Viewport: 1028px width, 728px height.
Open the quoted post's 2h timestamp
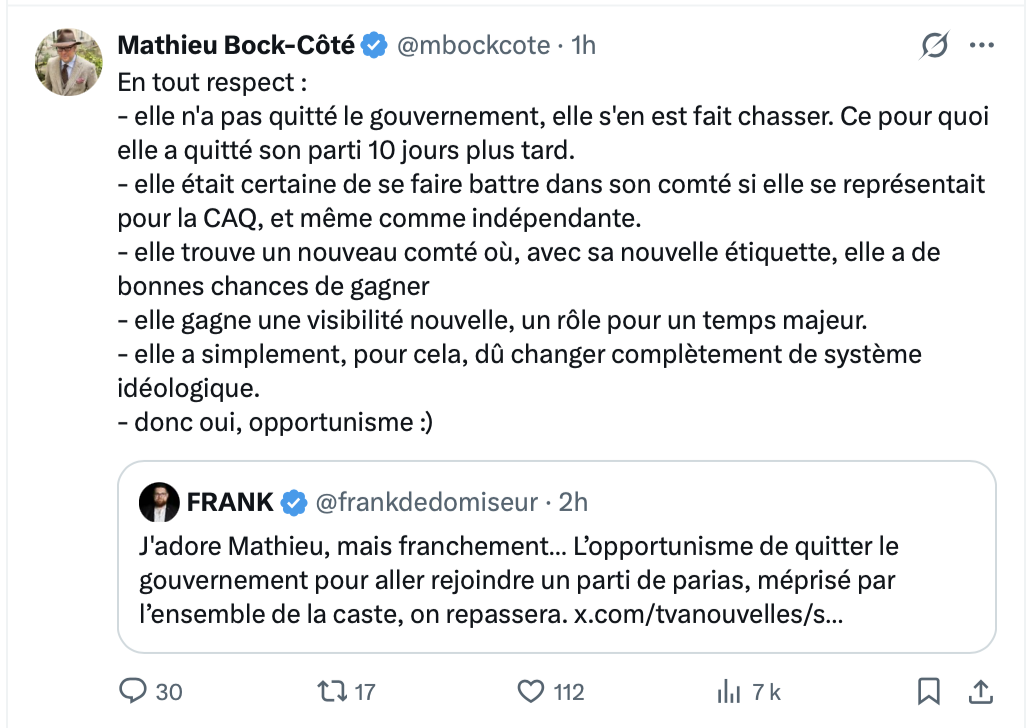click(x=574, y=502)
